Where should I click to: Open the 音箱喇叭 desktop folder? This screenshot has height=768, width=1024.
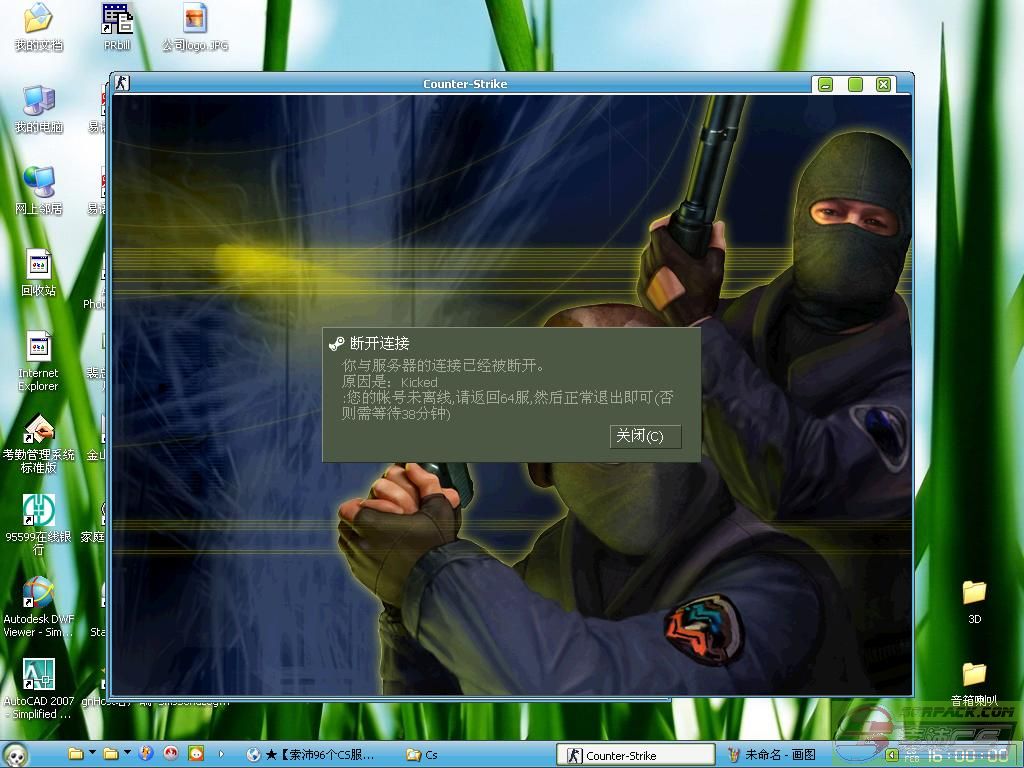pyautogui.click(x=974, y=675)
